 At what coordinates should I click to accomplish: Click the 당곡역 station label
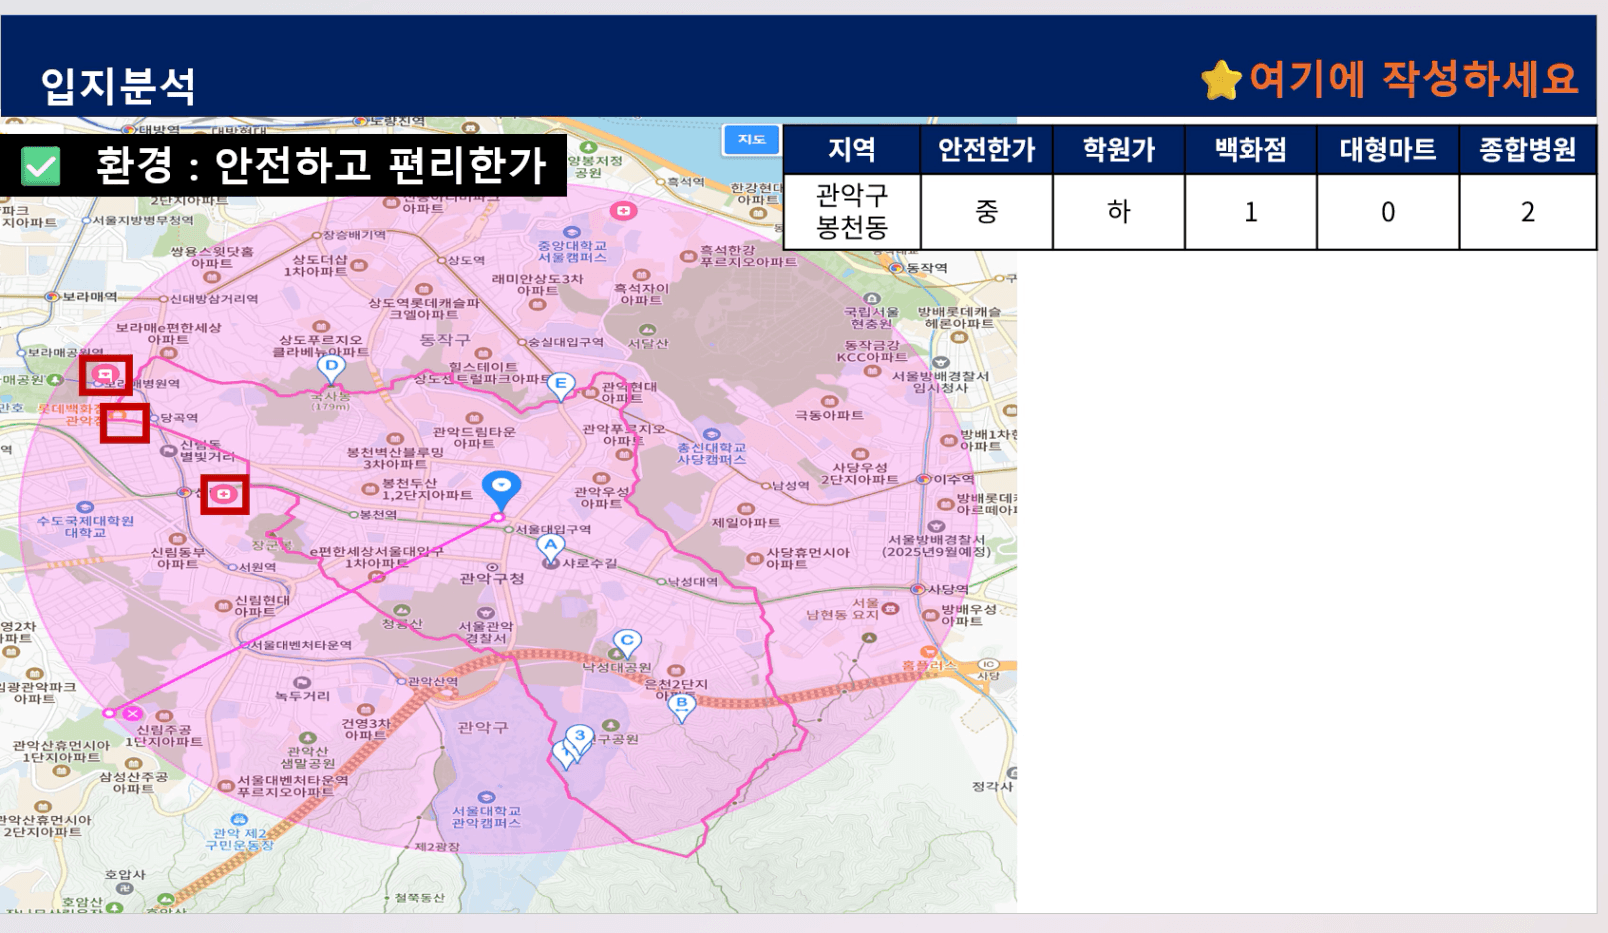pos(179,418)
